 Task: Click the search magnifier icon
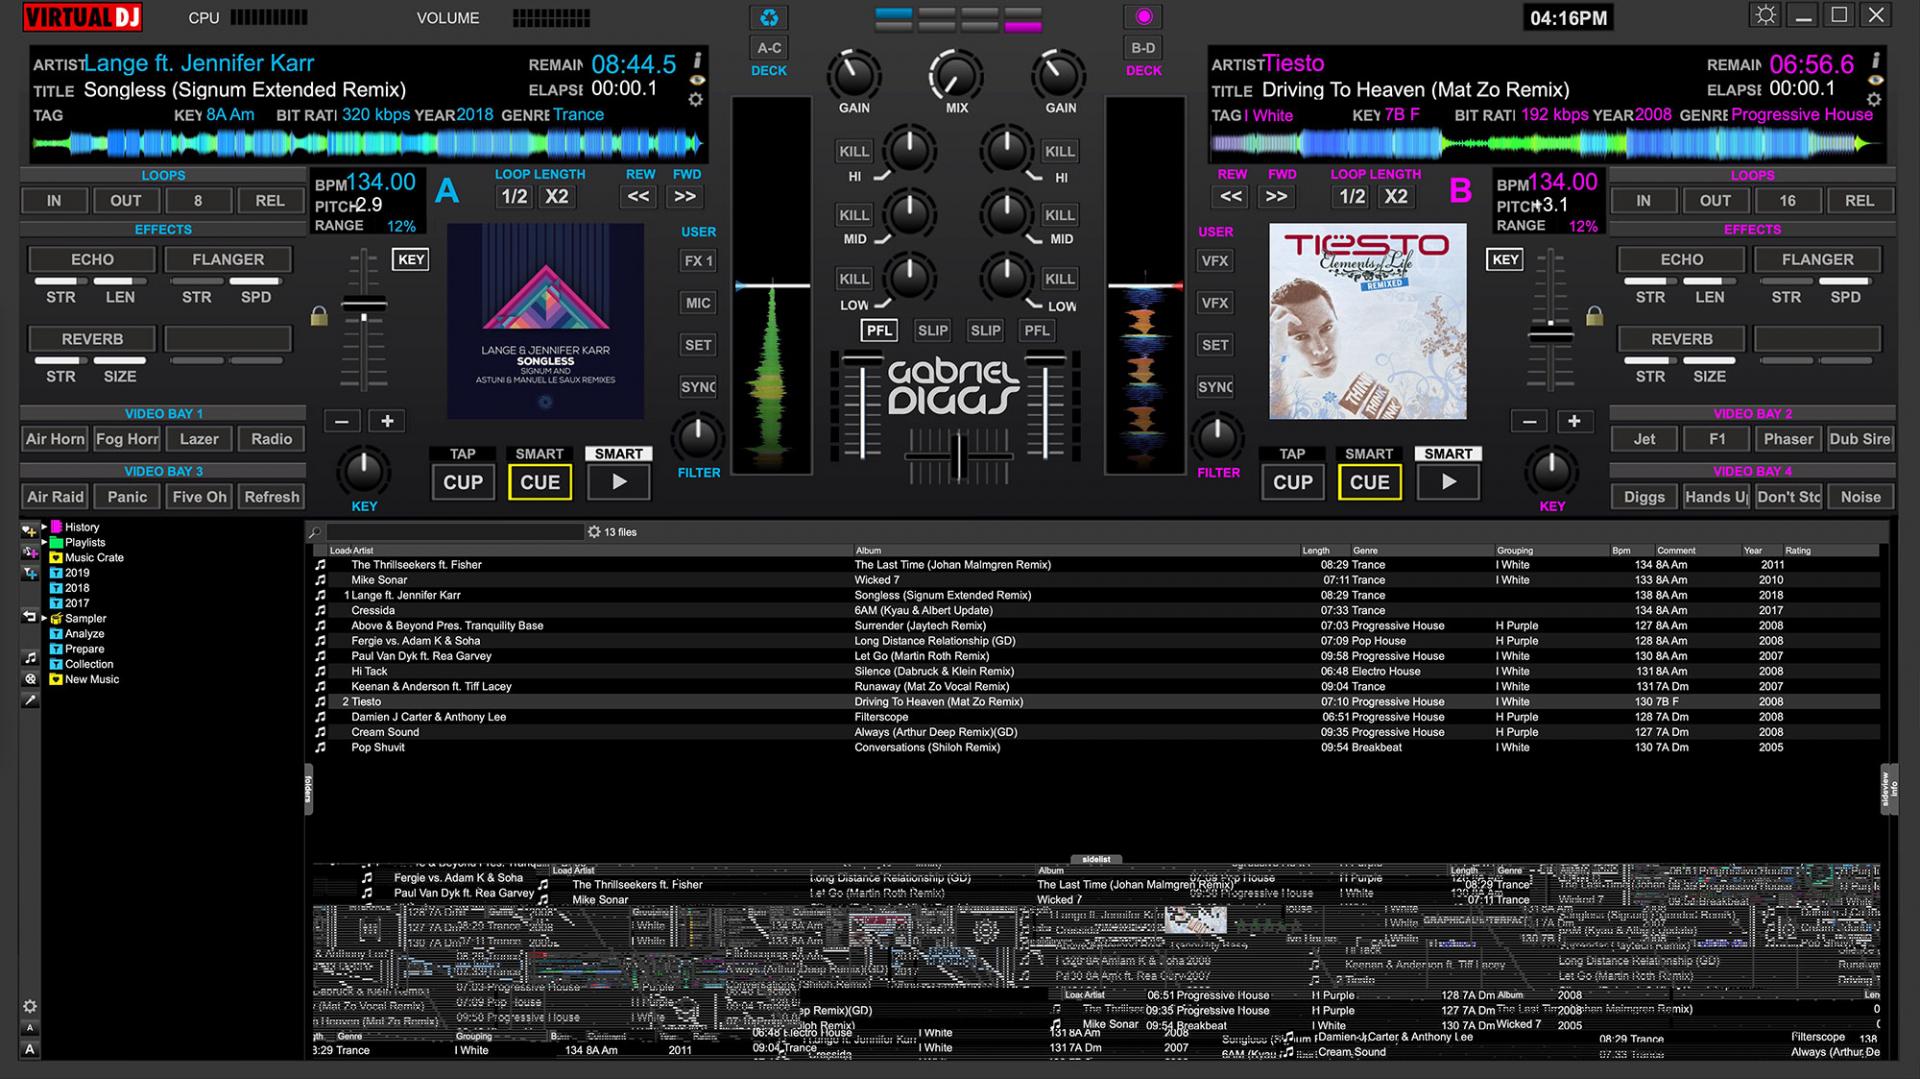[x=314, y=532]
